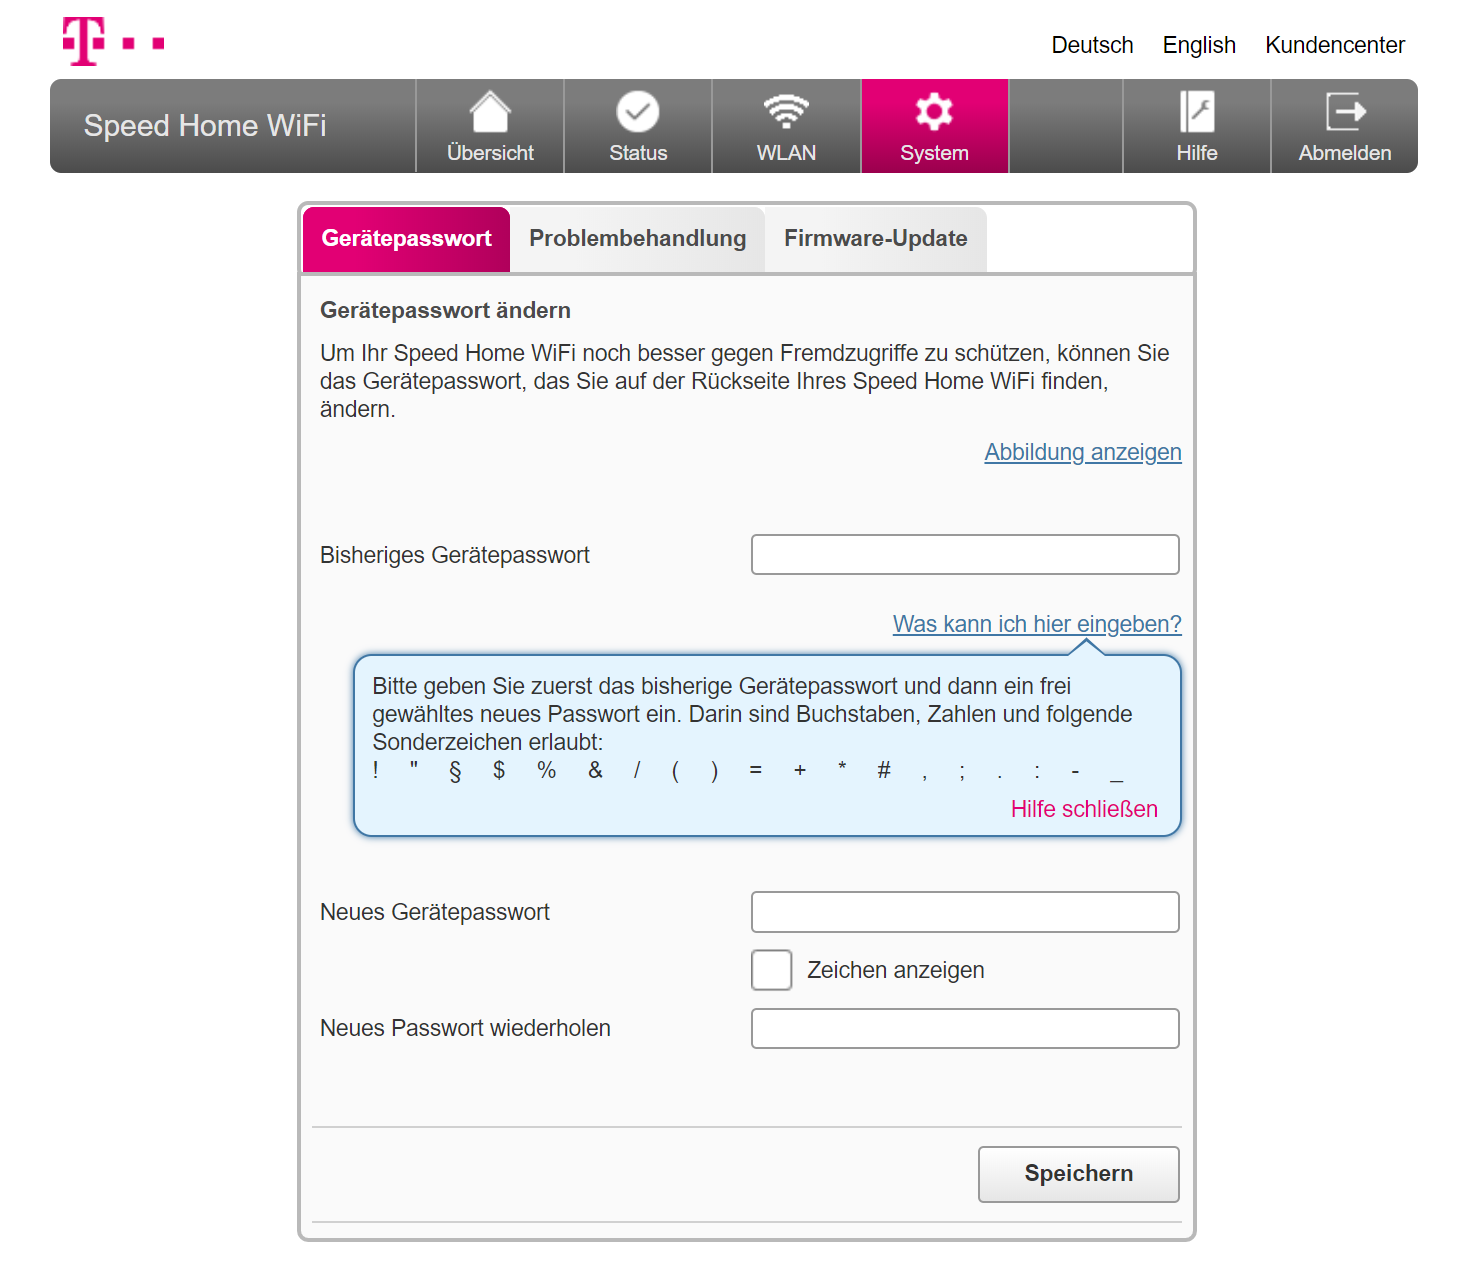Click the 'Bisheriges Gerätepasswort' label
1464x1283 pixels.
[455, 555]
